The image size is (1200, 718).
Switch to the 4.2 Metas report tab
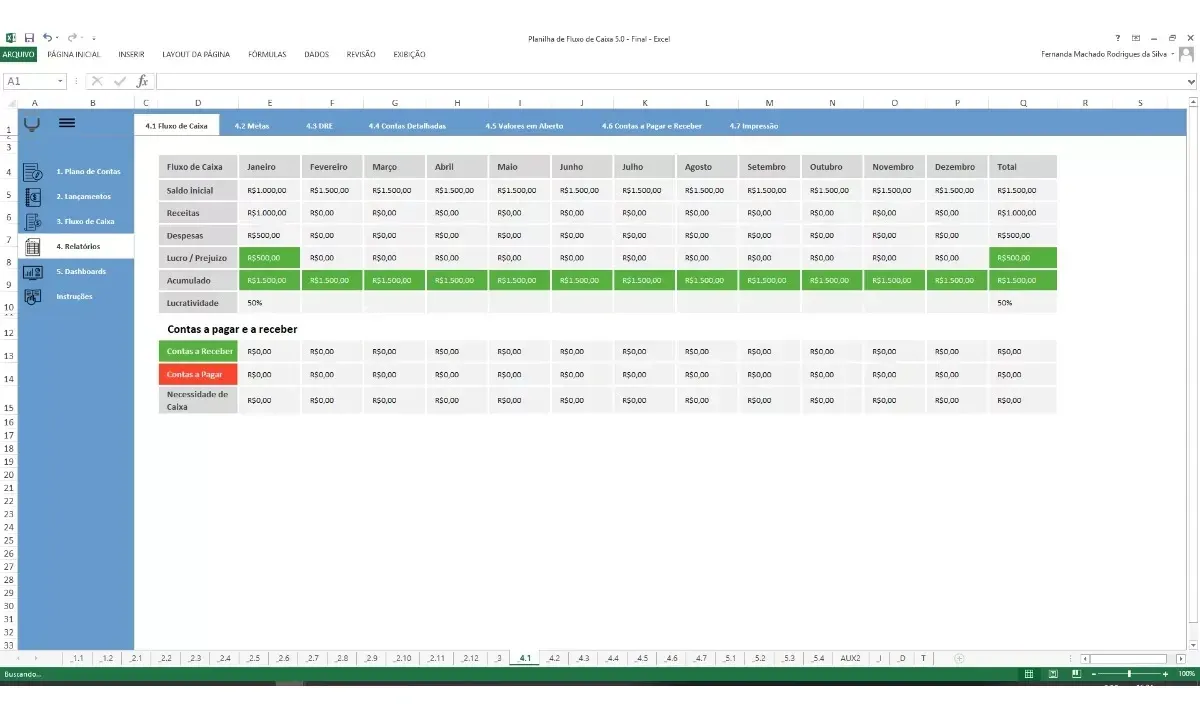pos(252,126)
